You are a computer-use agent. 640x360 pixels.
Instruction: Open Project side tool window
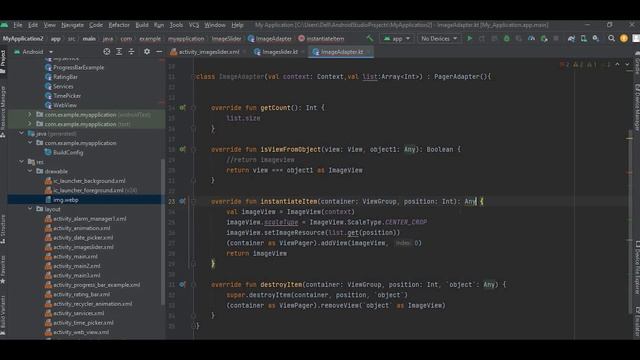3,62
